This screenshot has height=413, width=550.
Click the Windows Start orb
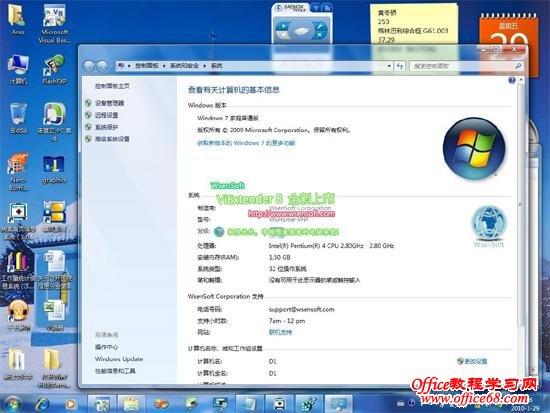coord(12,404)
